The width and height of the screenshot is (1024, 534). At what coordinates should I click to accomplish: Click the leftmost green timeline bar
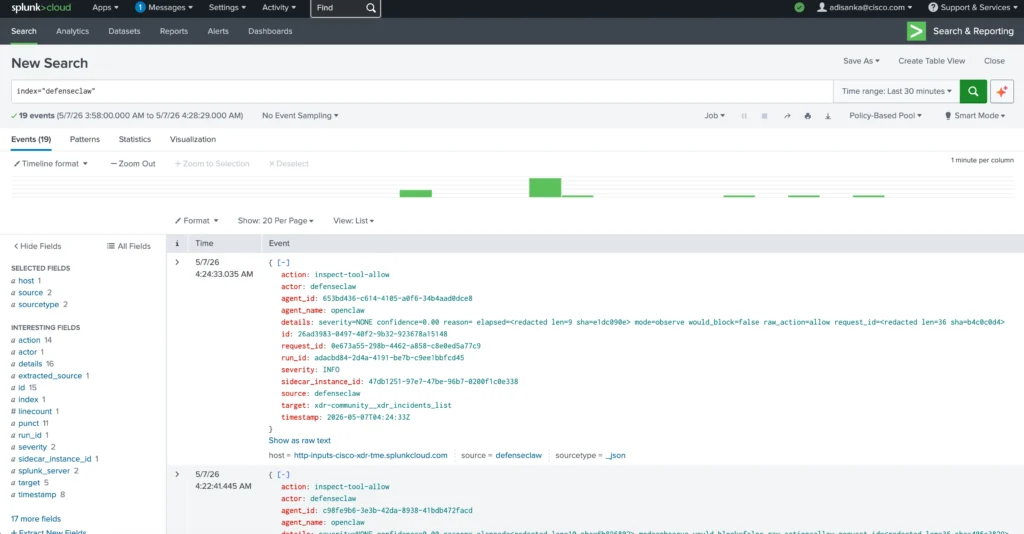415,193
